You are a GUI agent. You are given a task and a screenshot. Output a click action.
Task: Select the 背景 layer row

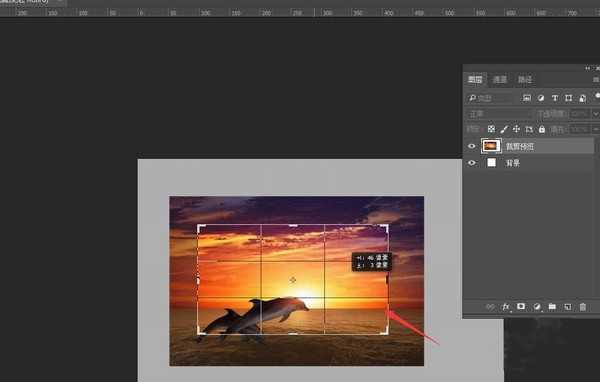pos(529,163)
